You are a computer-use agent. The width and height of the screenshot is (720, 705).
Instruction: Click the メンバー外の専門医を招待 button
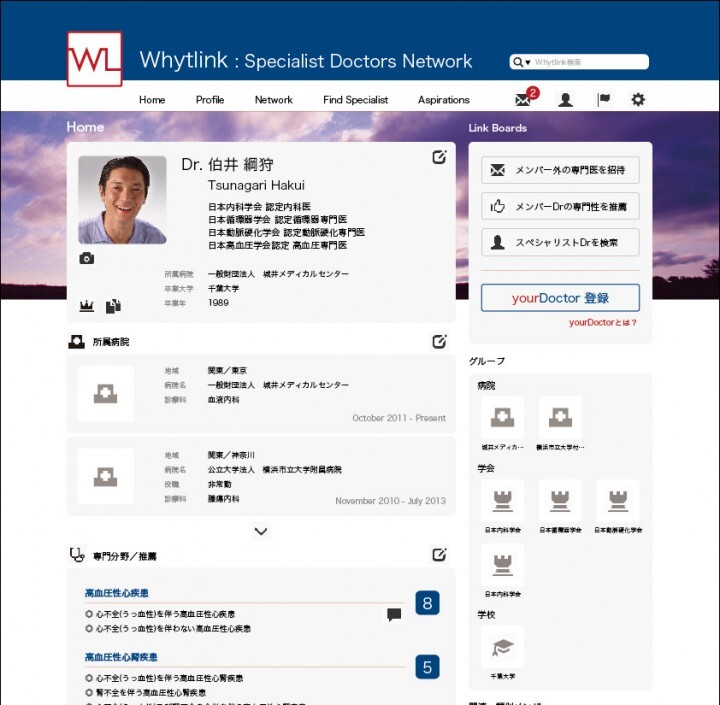click(560, 170)
